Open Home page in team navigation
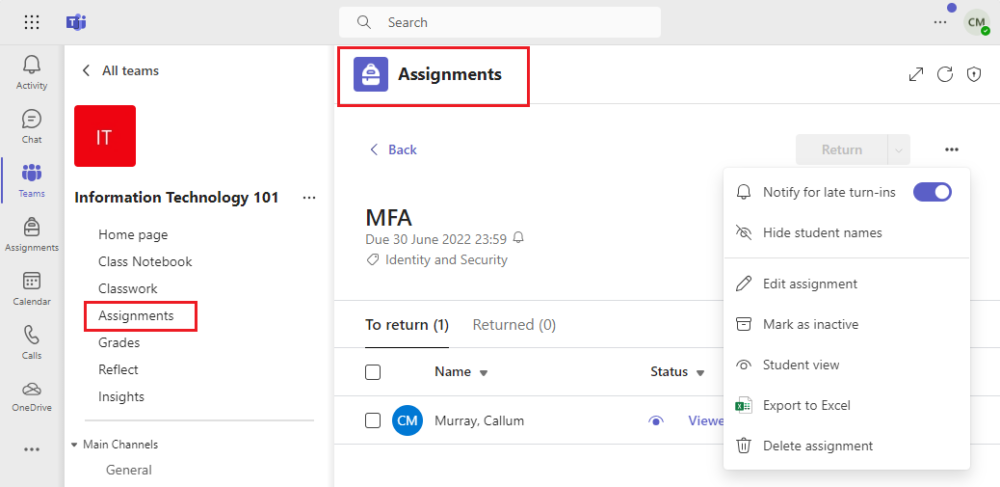This screenshot has height=487, width=1000. click(x=133, y=235)
